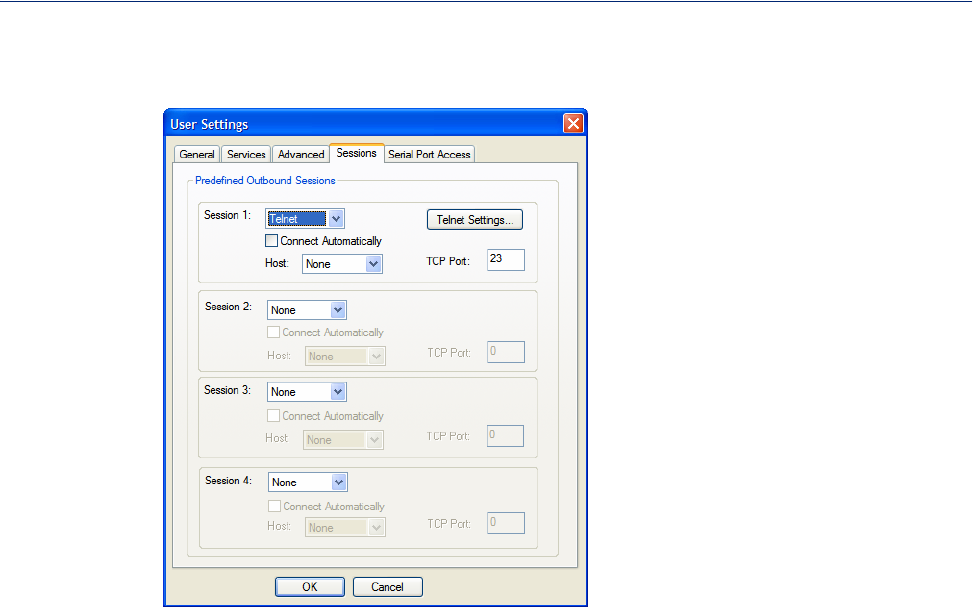Click the Cancel button
973x607 pixels.
tap(388, 587)
